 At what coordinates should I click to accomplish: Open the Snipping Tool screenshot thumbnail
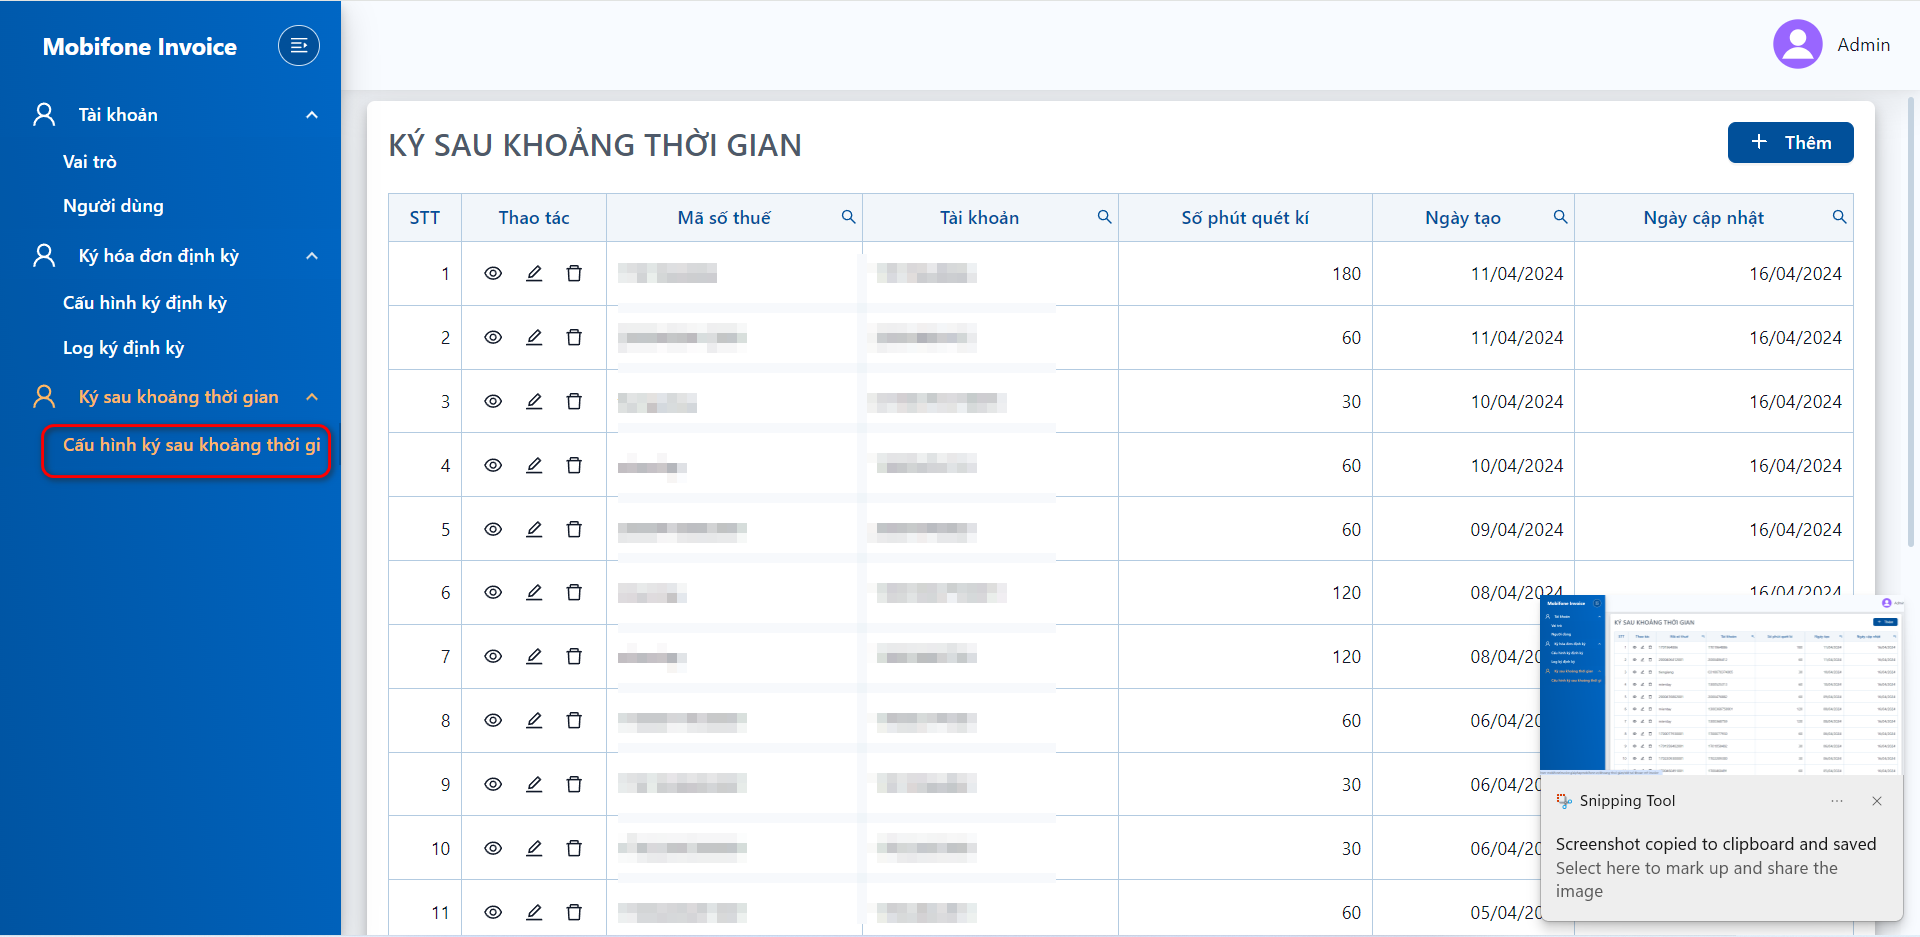click(x=1721, y=684)
